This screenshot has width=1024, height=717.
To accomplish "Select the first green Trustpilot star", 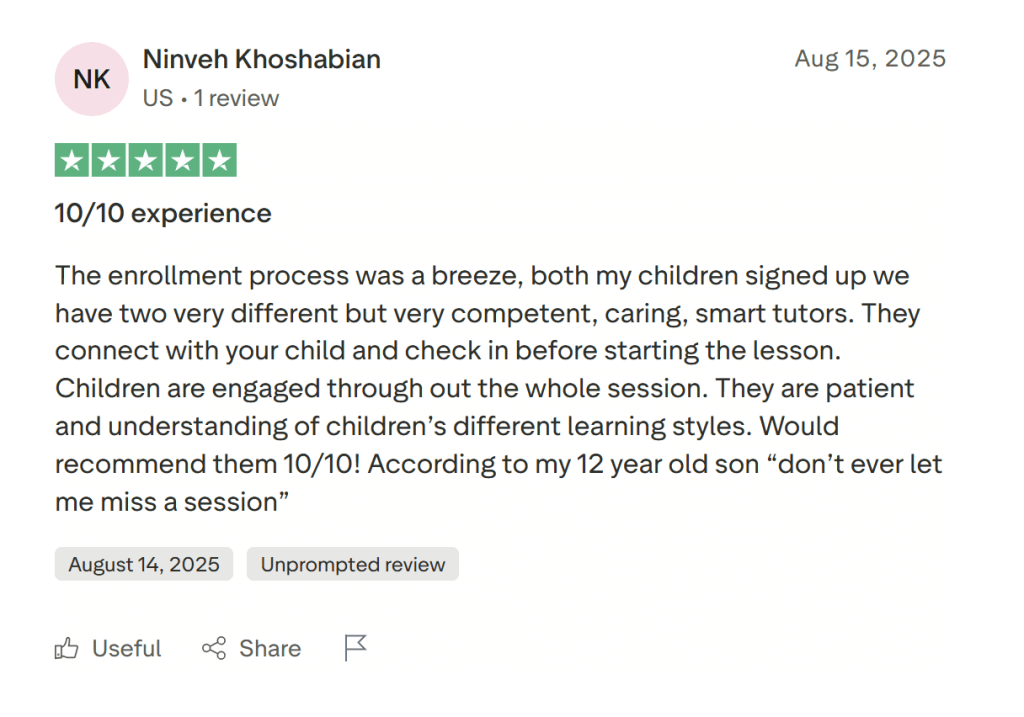I will [x=71, y=159].
